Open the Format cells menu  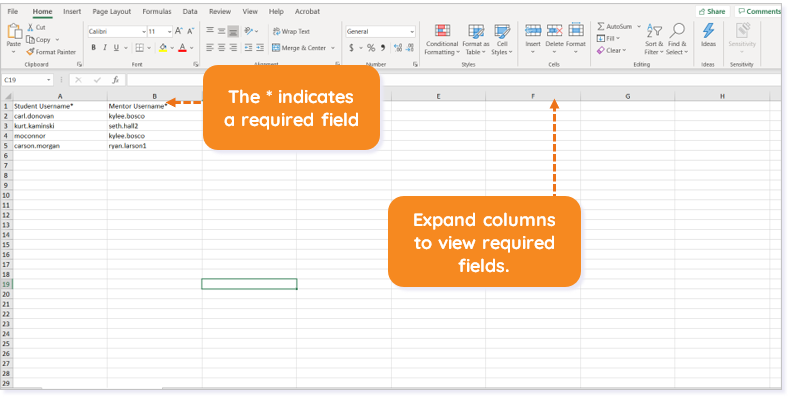(x=576, y=39)
